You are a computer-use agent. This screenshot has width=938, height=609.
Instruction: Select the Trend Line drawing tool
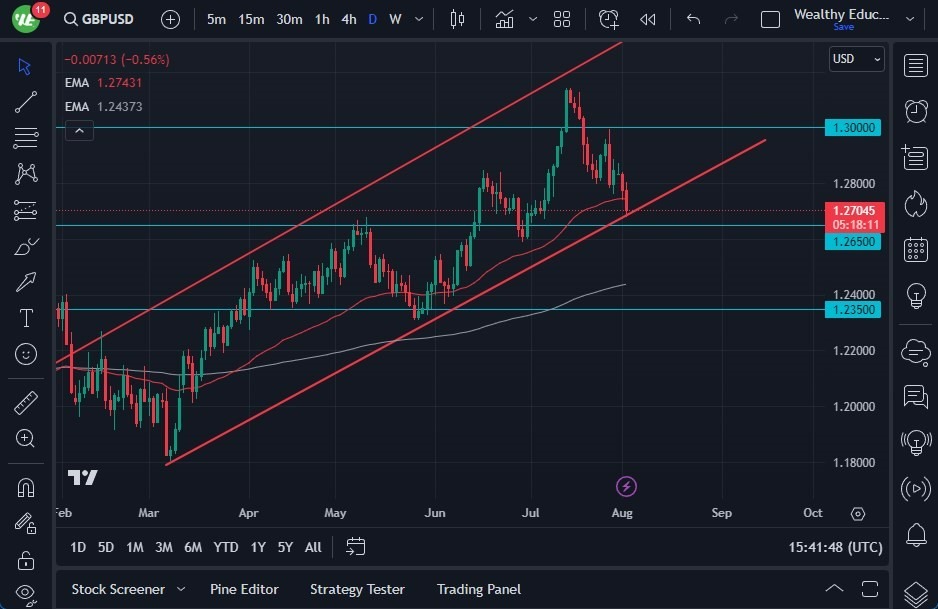tap(25, 101)
